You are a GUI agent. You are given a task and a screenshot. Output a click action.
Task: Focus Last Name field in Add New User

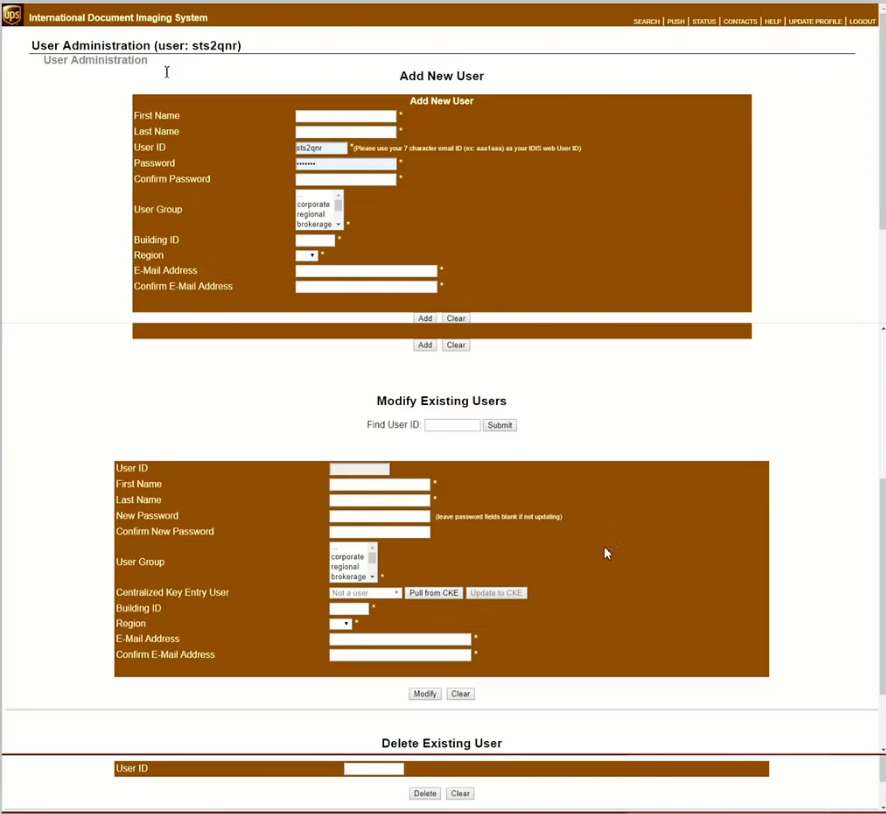(346, 132)
